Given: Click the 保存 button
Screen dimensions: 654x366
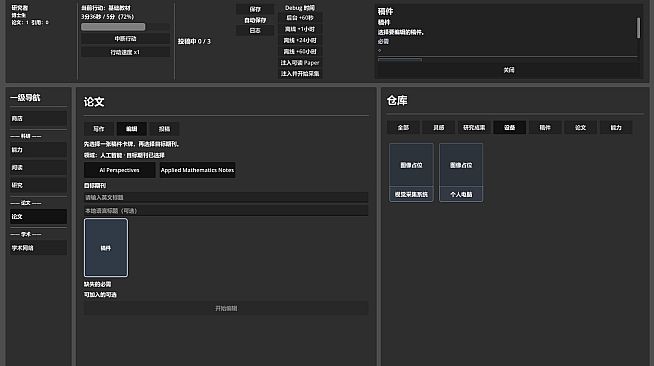Looking at the screenshot, I should [255, 9].
